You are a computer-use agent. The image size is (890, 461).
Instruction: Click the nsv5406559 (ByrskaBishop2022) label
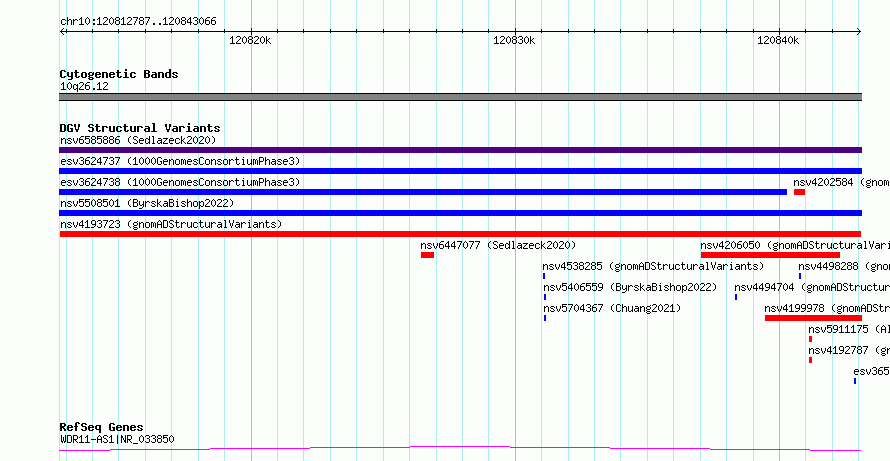pyautogui.click(x=630, y=287)
